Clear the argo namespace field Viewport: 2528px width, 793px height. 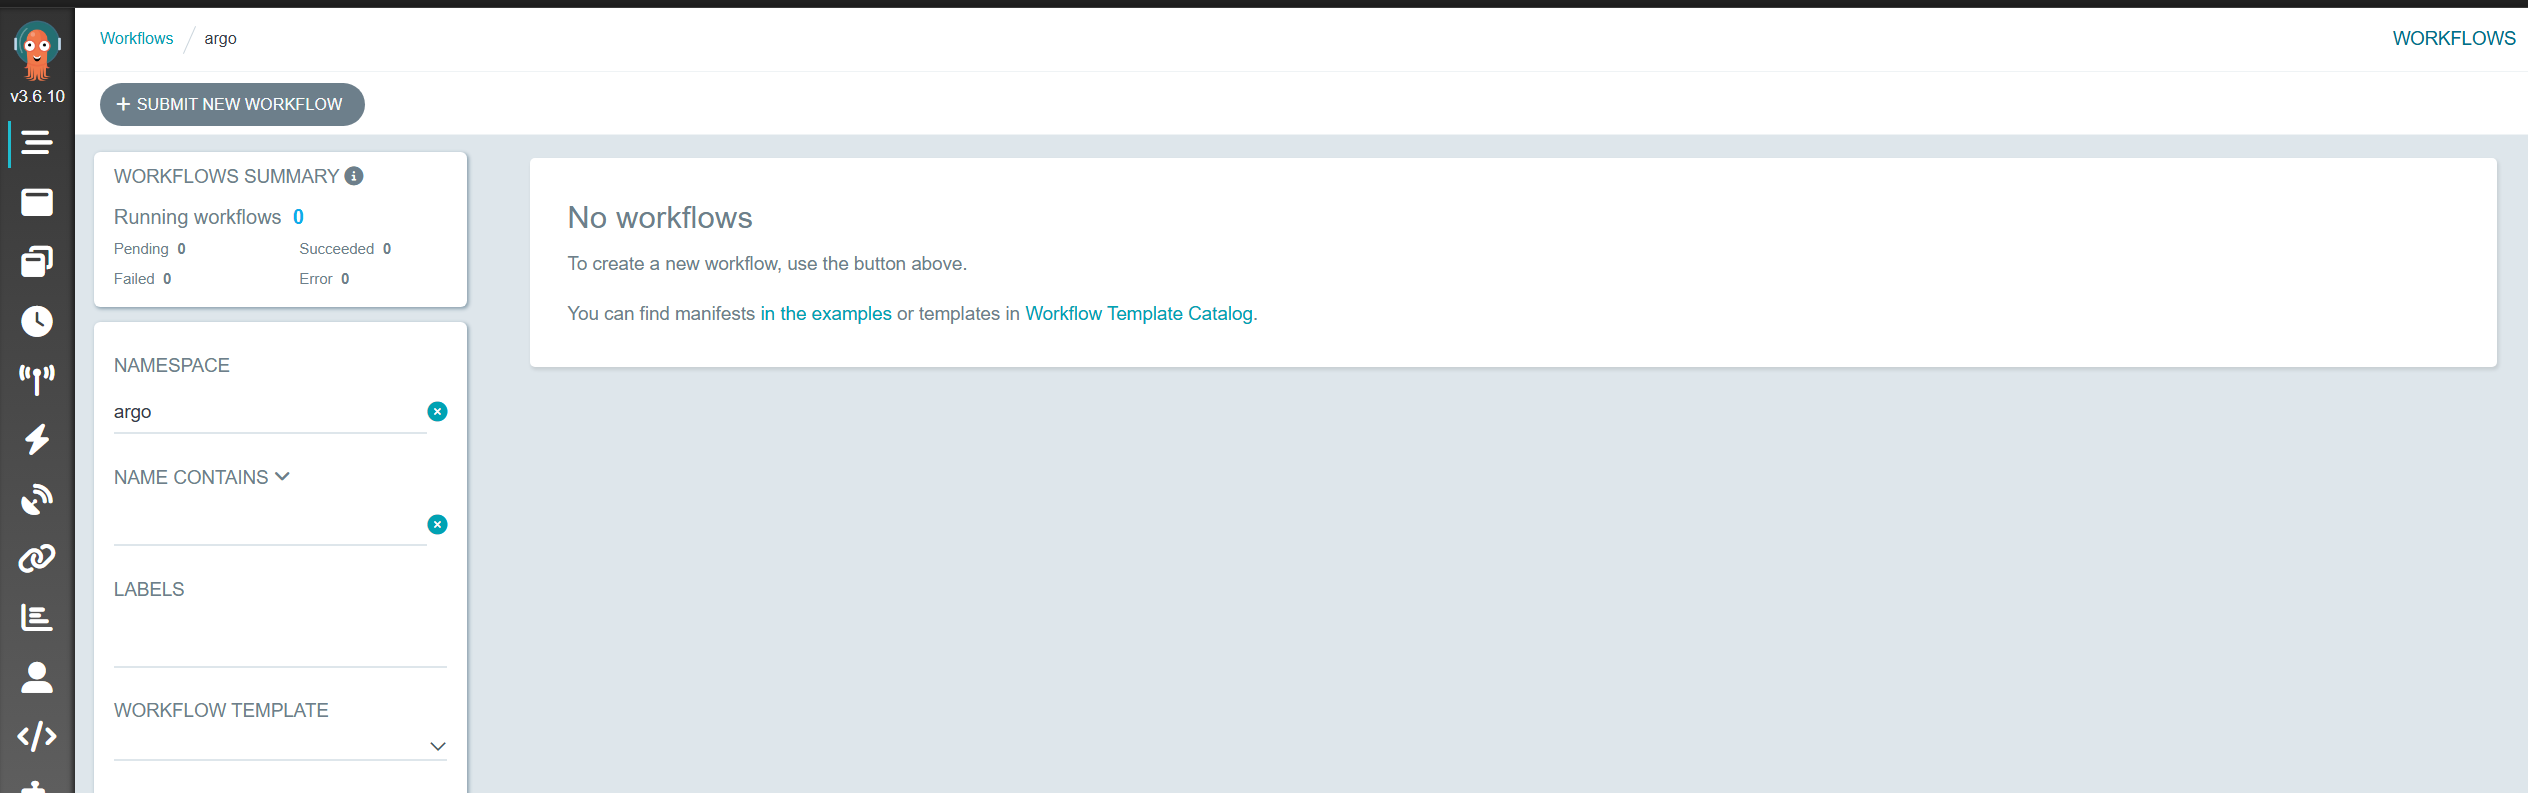pos(437,412)
